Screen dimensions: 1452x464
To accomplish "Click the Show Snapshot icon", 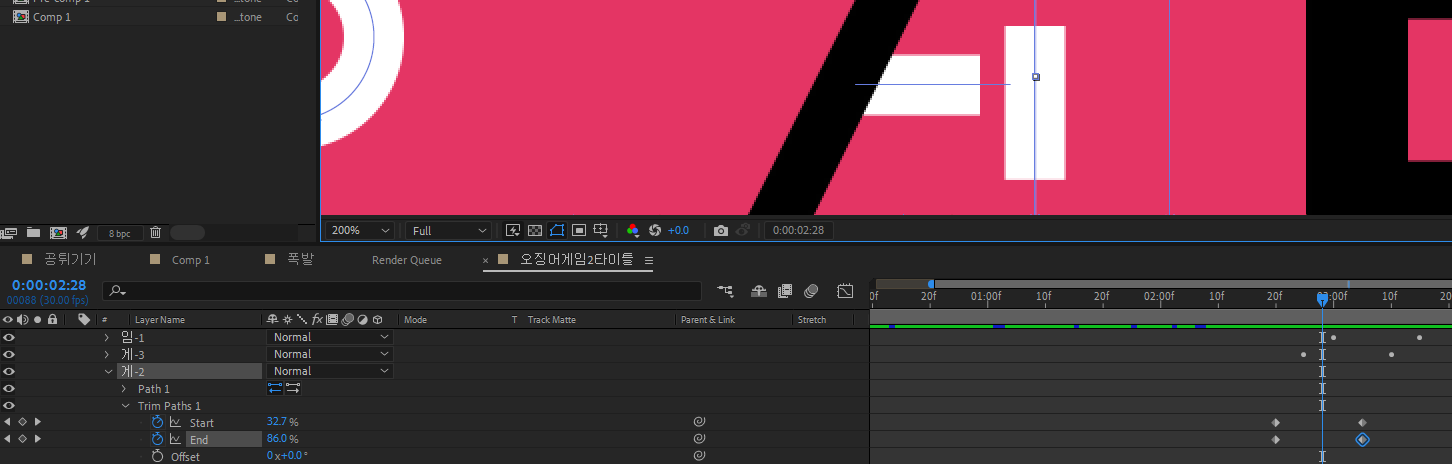I will click(743, 230).
